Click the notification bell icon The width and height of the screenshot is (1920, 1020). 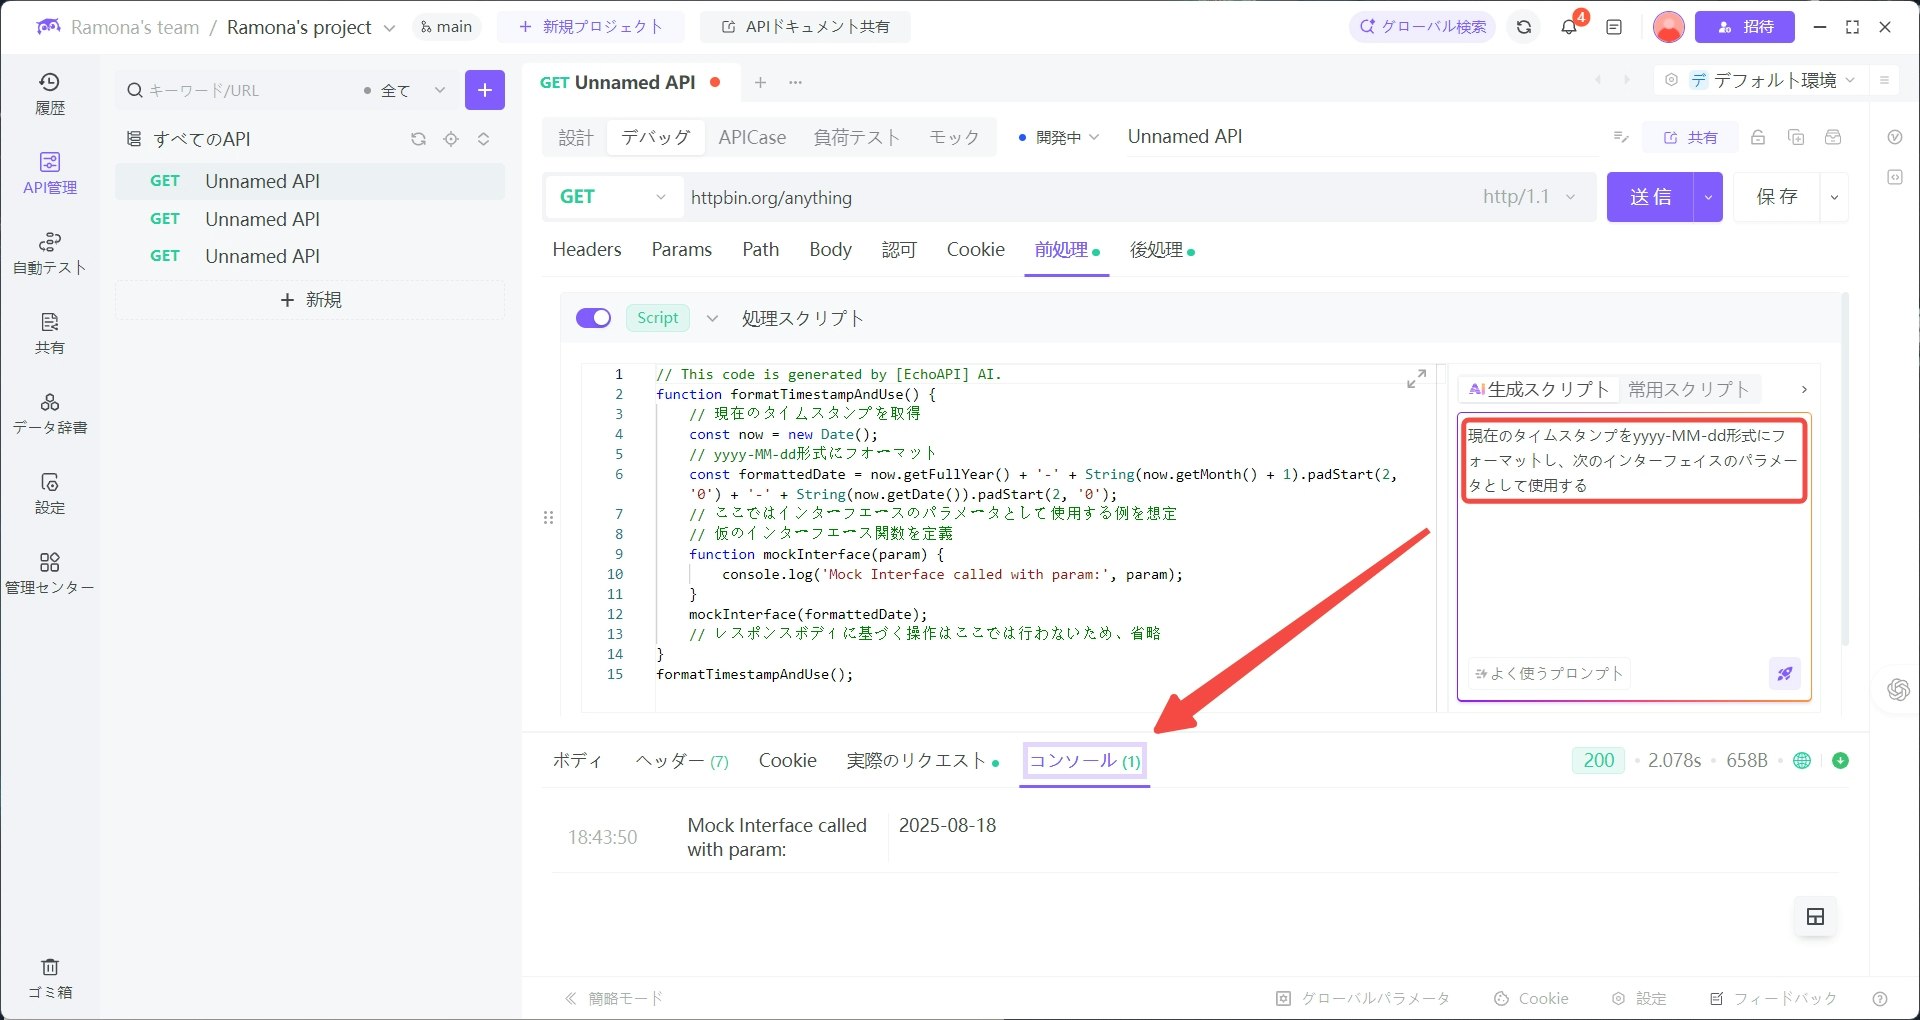click(x=1568, y=27)
